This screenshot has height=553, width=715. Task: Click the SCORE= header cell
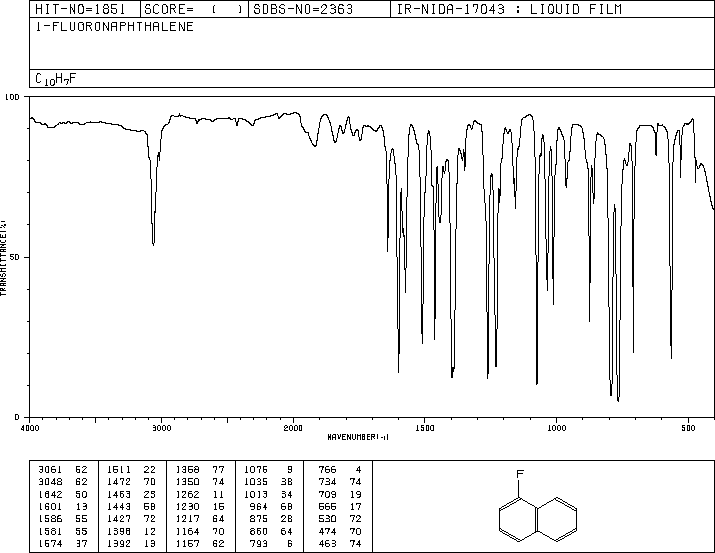coord(194,9)
